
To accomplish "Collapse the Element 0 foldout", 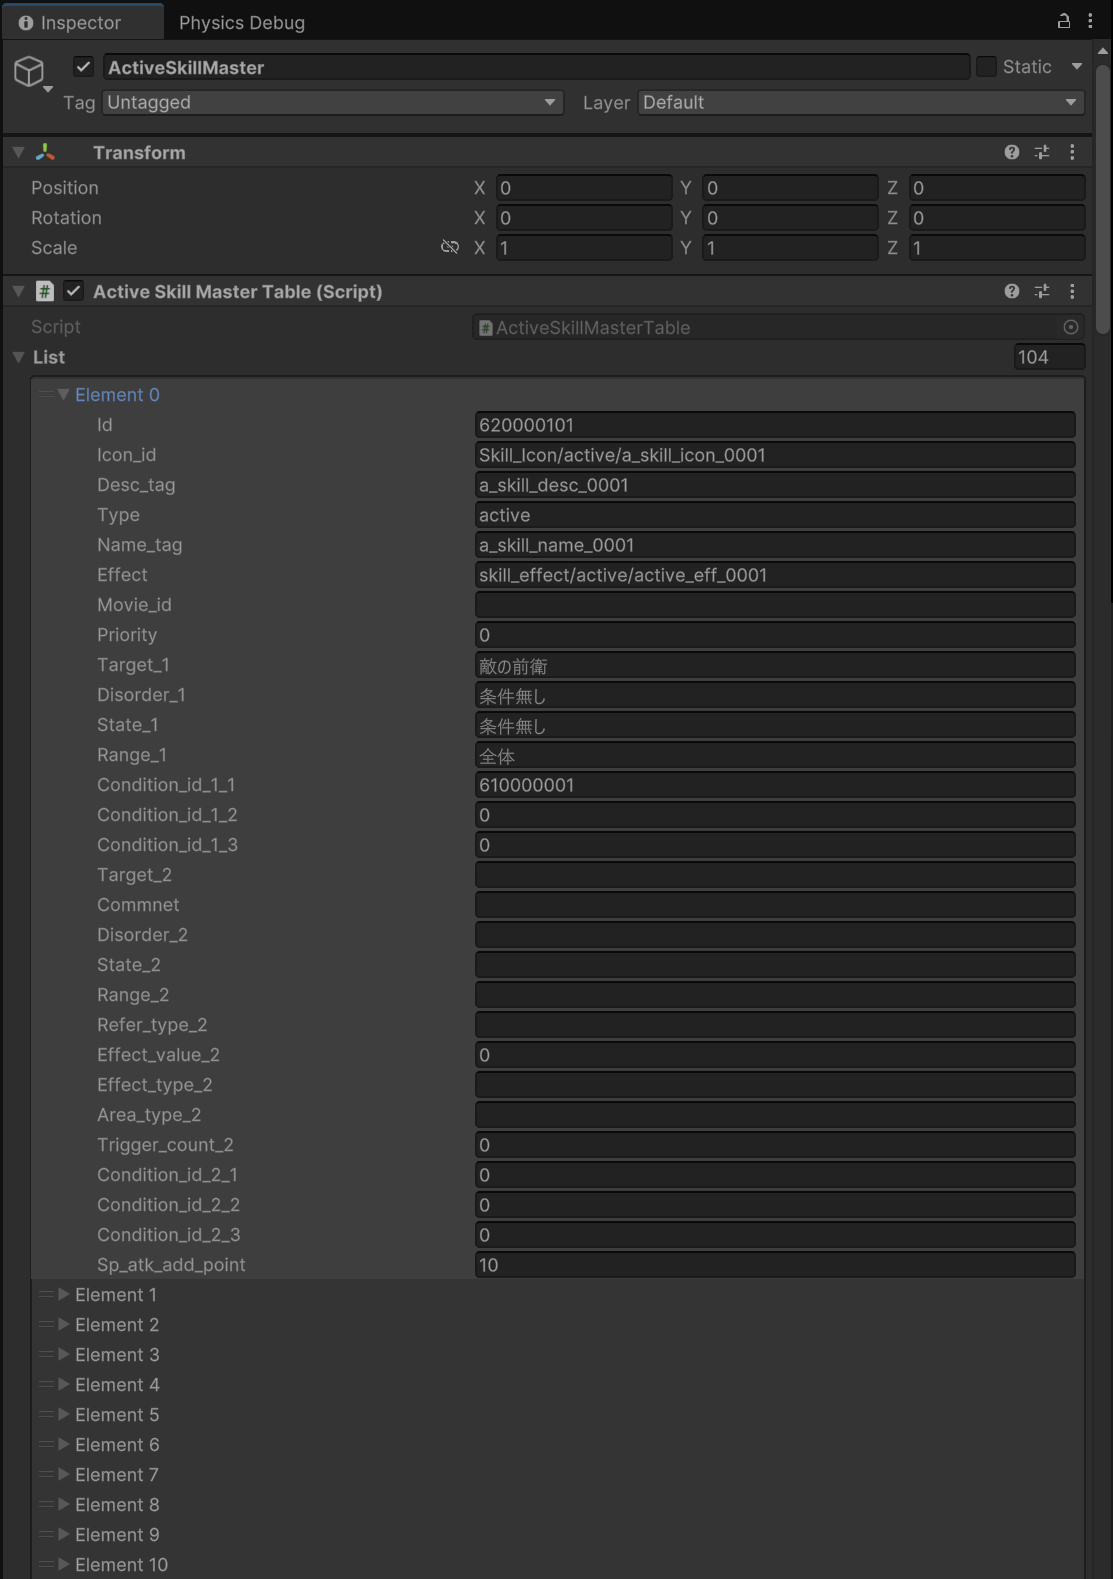I will (64, 395).
